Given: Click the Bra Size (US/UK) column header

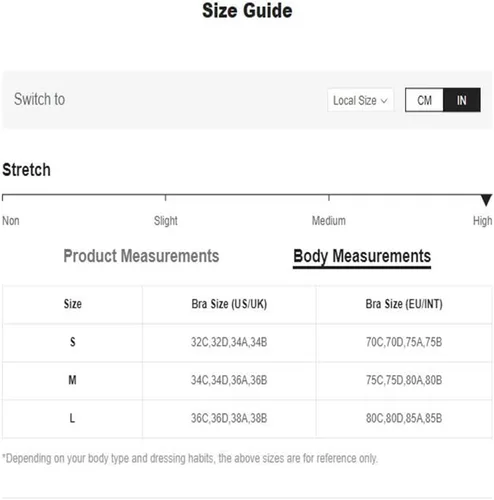Looking at the screenshot, I should pyautogui.click(x=229, y=304).
